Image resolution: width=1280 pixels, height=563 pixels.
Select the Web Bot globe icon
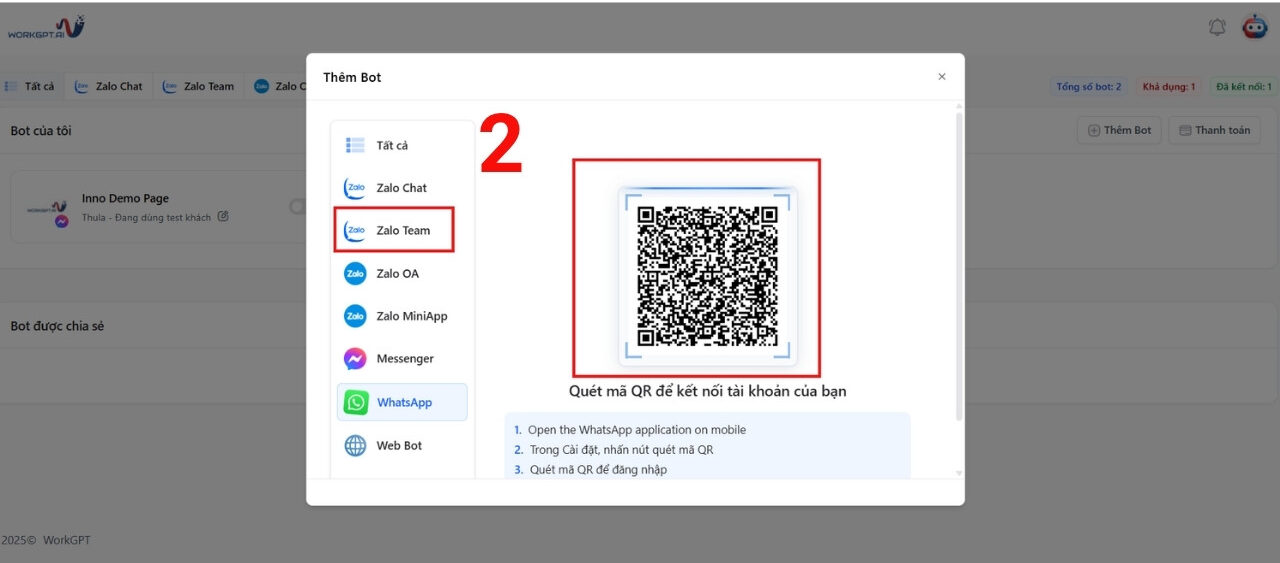(355, 446)
